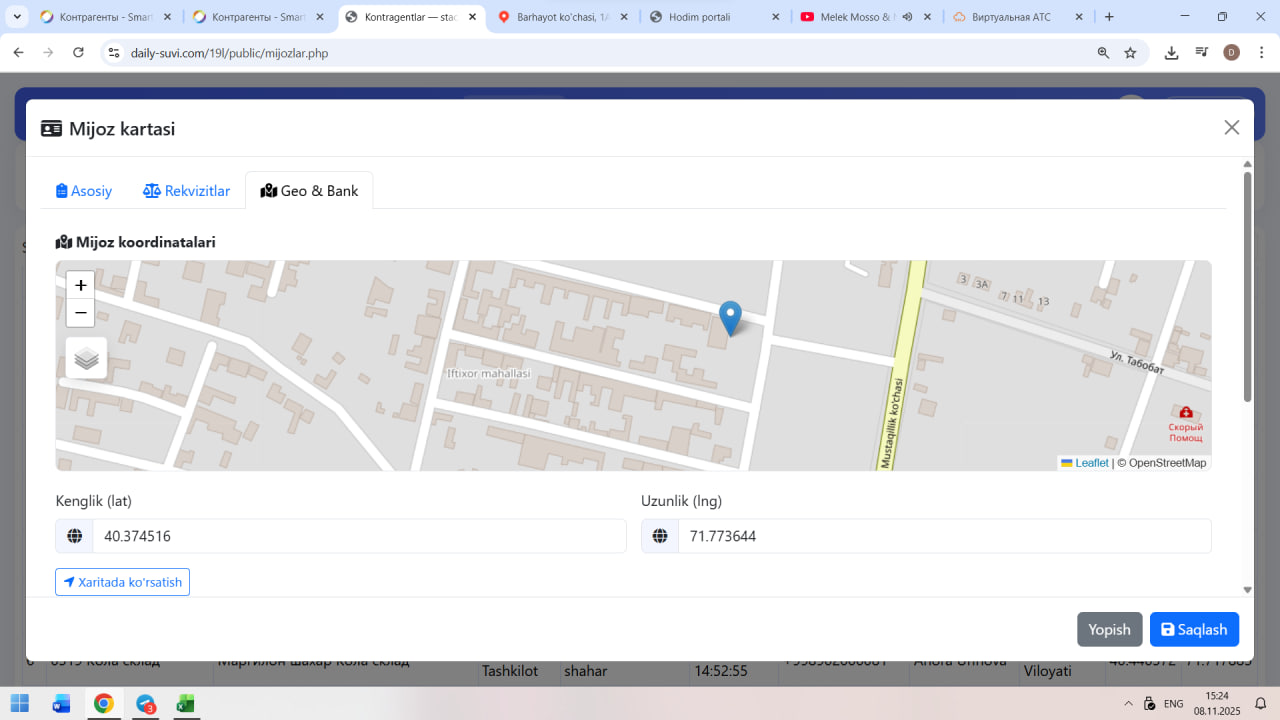This screenshot has width=1280, height=720.
Task: Open the media controls icon in Chrome toolbar
Action: point(1201,53)
